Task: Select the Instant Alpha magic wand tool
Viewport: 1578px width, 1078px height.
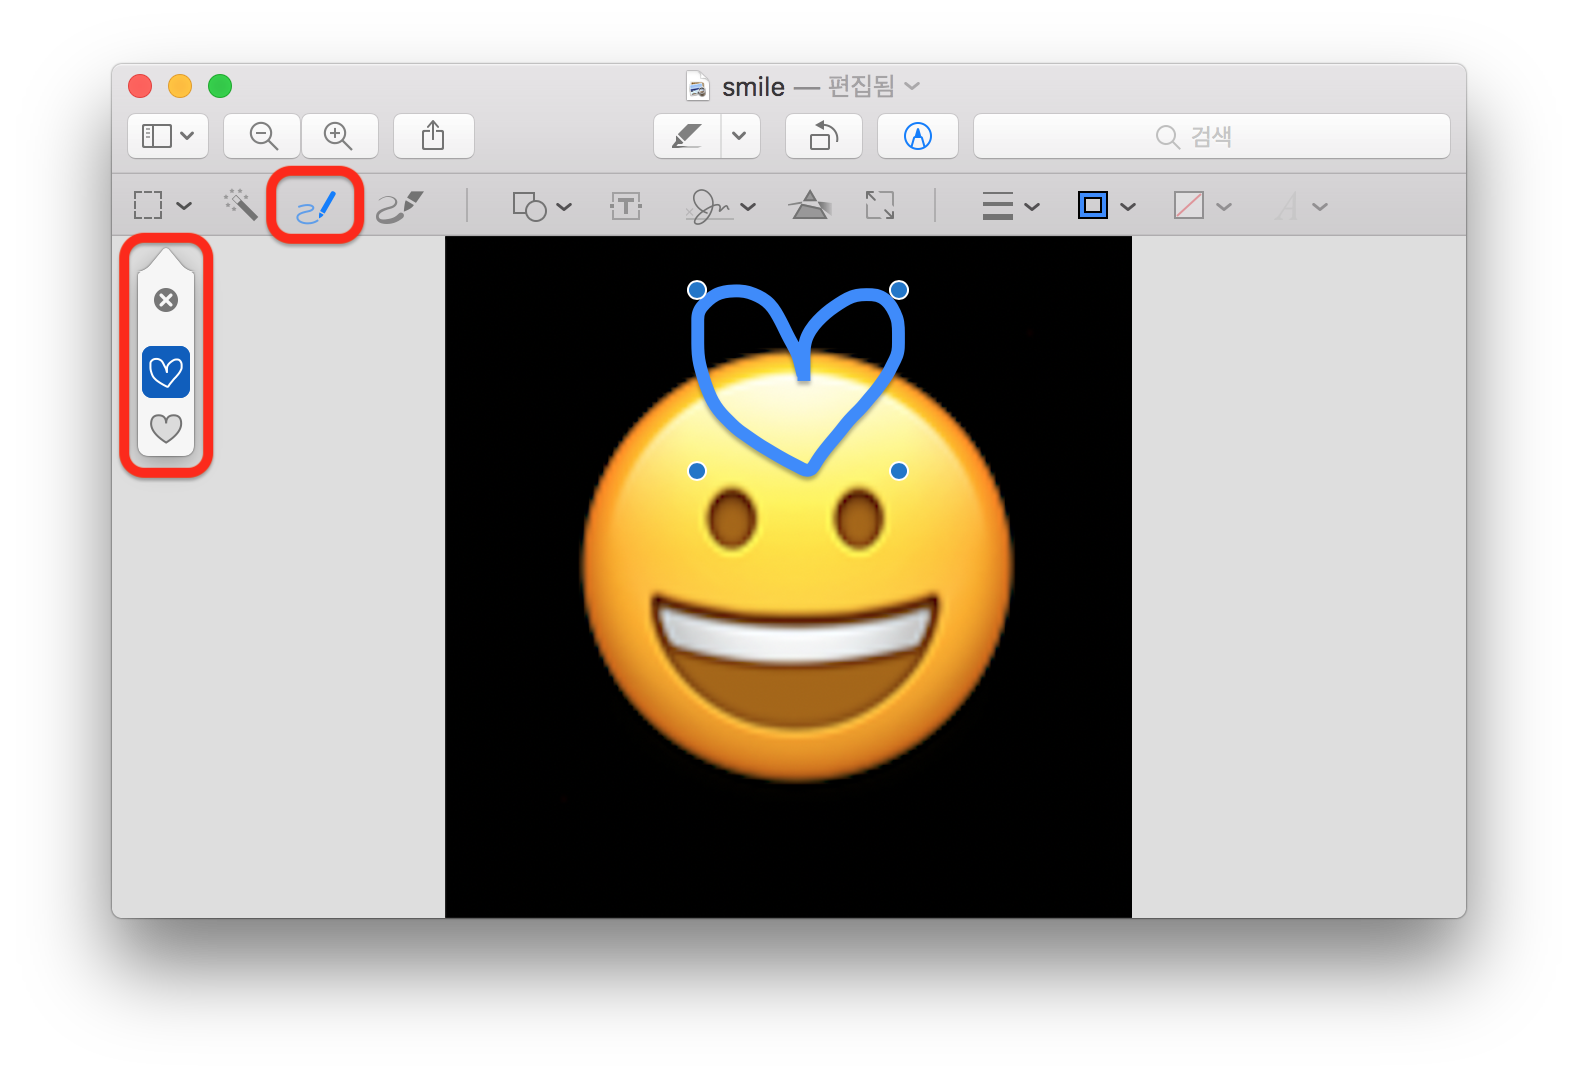Action: 240,205
